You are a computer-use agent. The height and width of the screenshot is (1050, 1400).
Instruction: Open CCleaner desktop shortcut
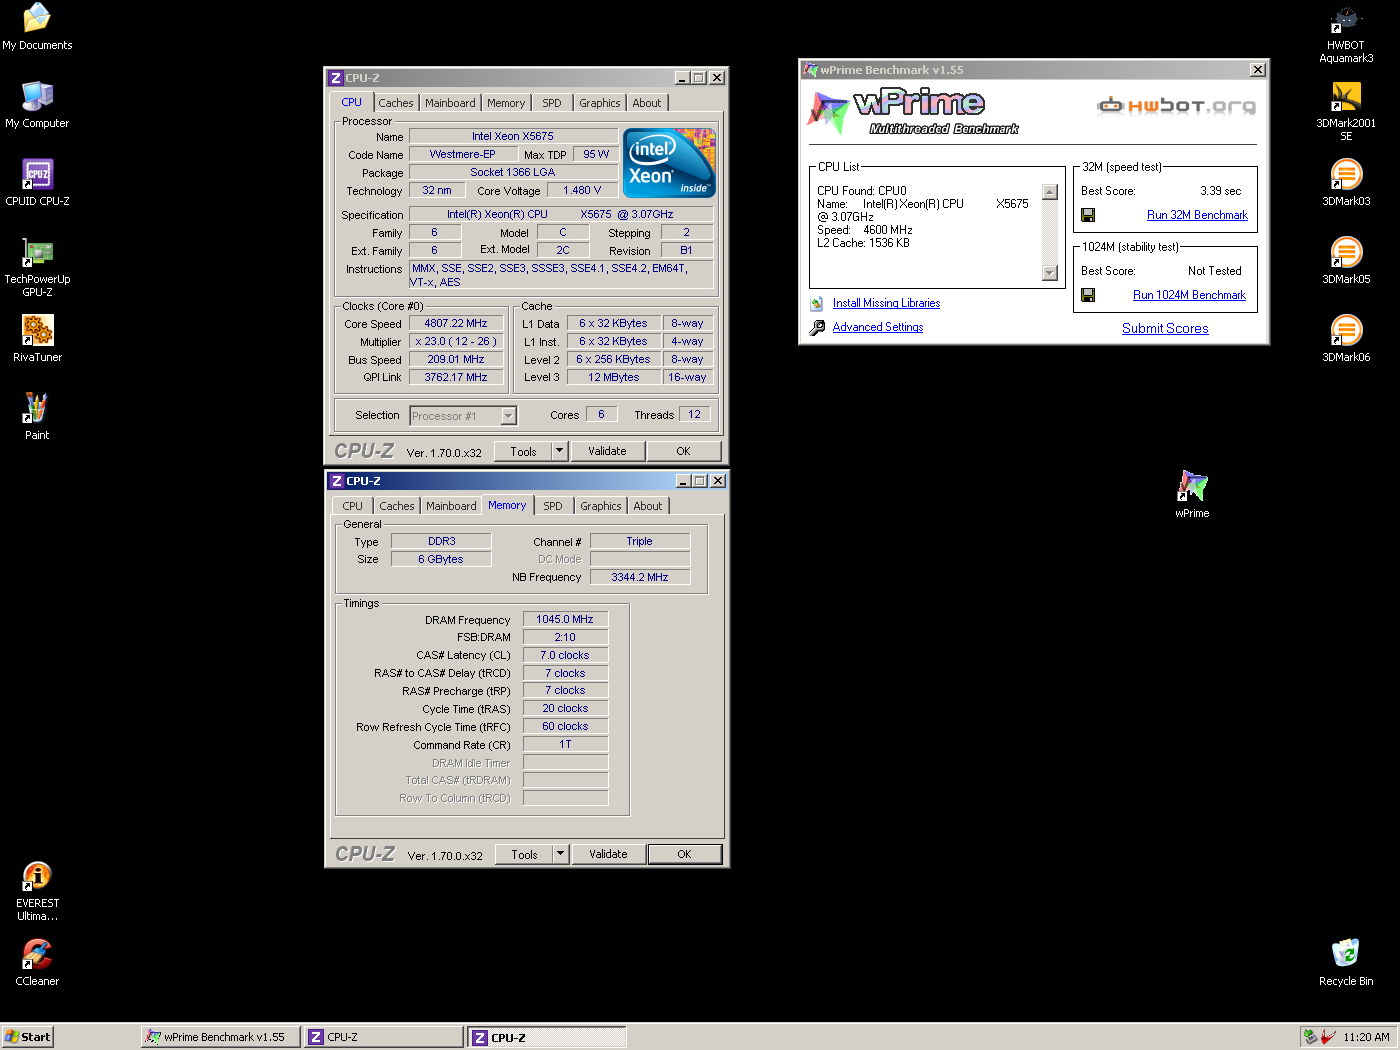(x=37, y=963)
